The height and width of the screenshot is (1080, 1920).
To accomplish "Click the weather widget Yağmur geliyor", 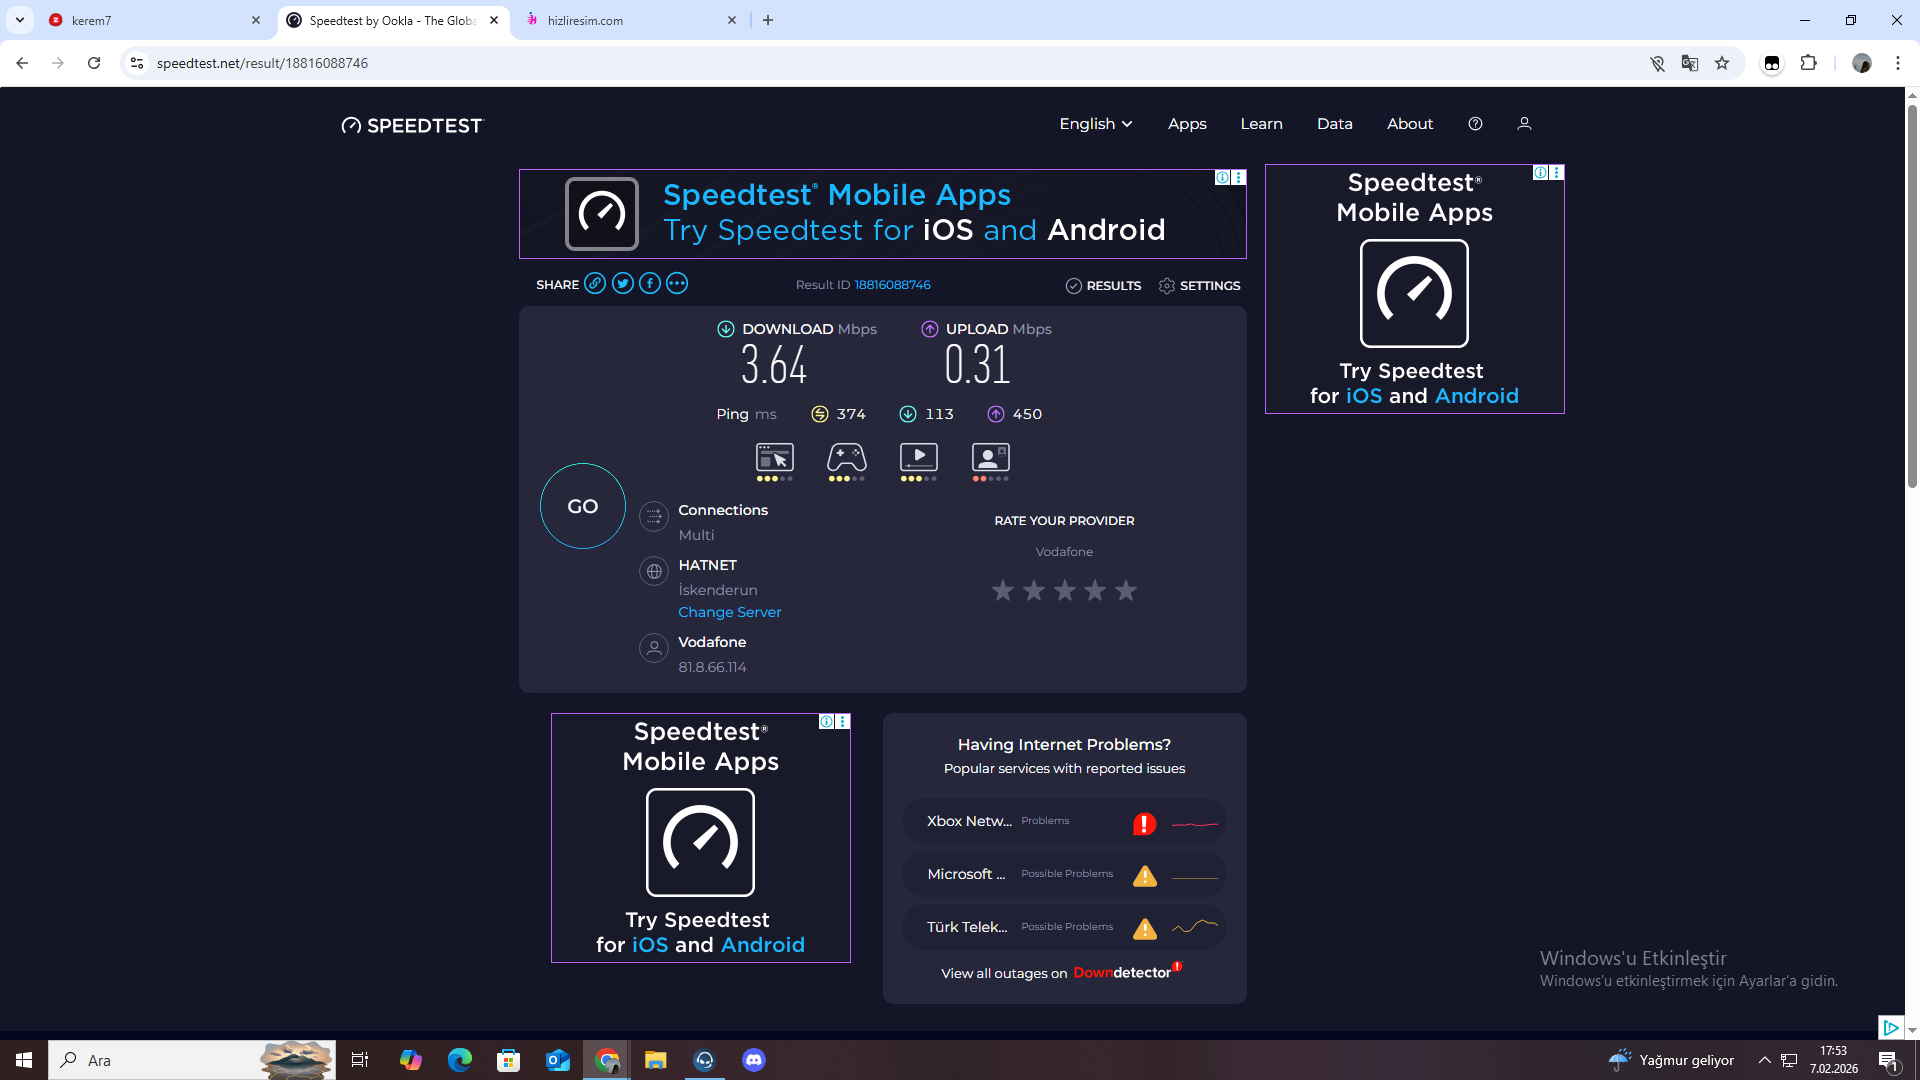I will (1670, 1060).
